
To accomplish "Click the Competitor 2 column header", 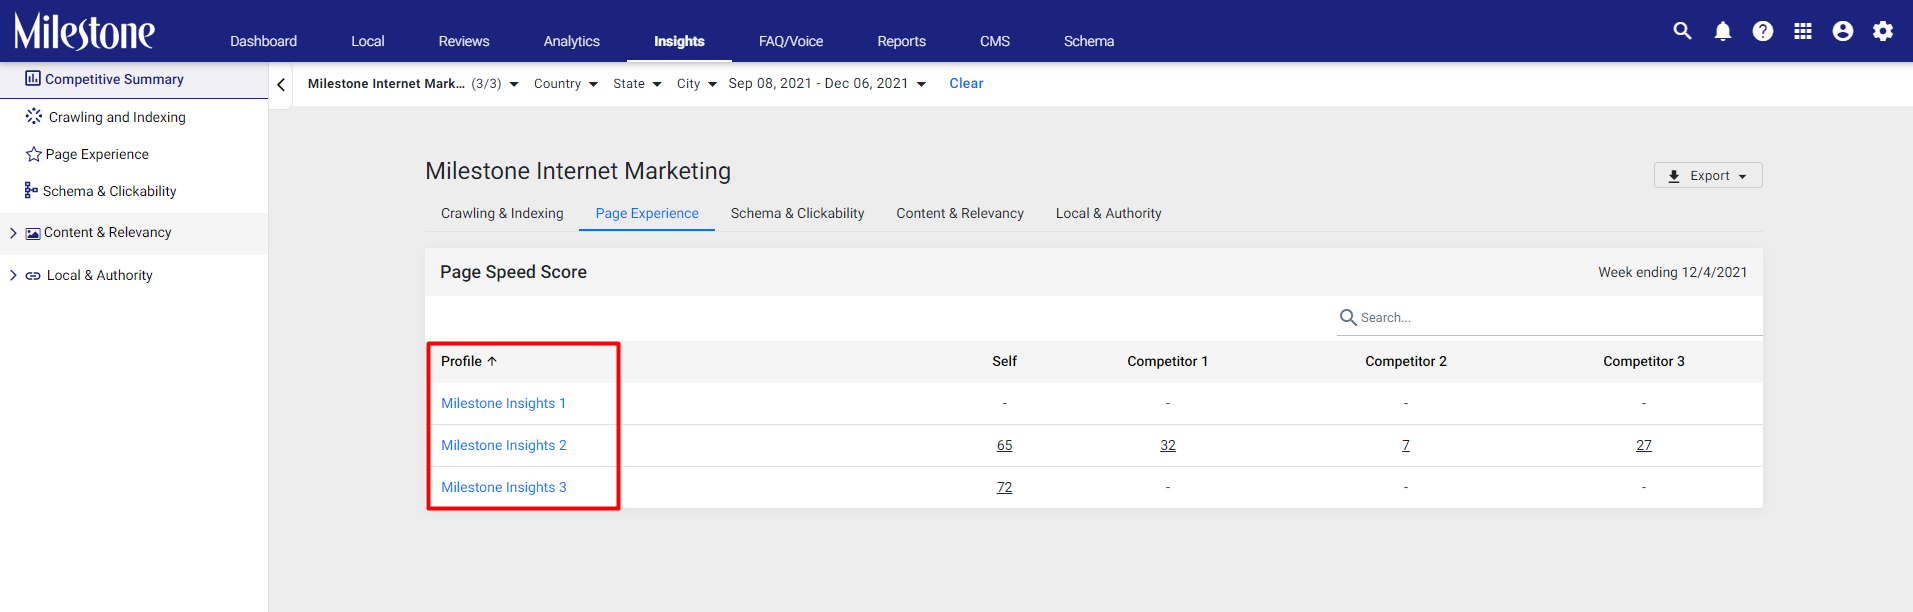I will coord(1405,361).
